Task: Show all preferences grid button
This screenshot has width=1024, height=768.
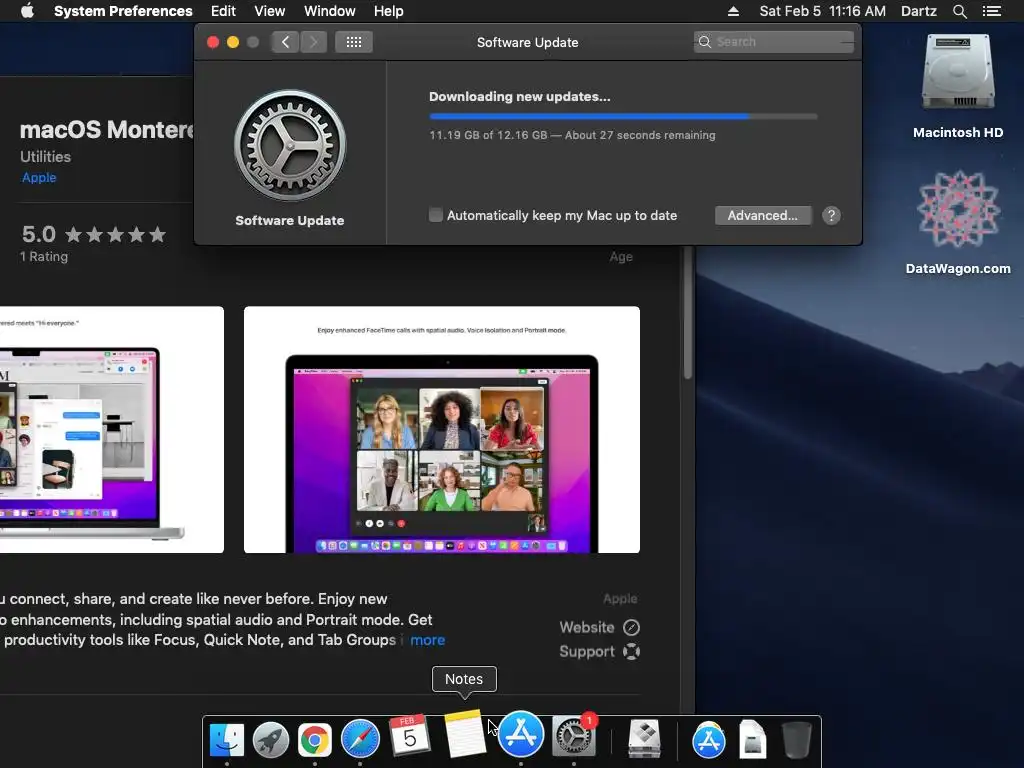Action: [354, 42]
